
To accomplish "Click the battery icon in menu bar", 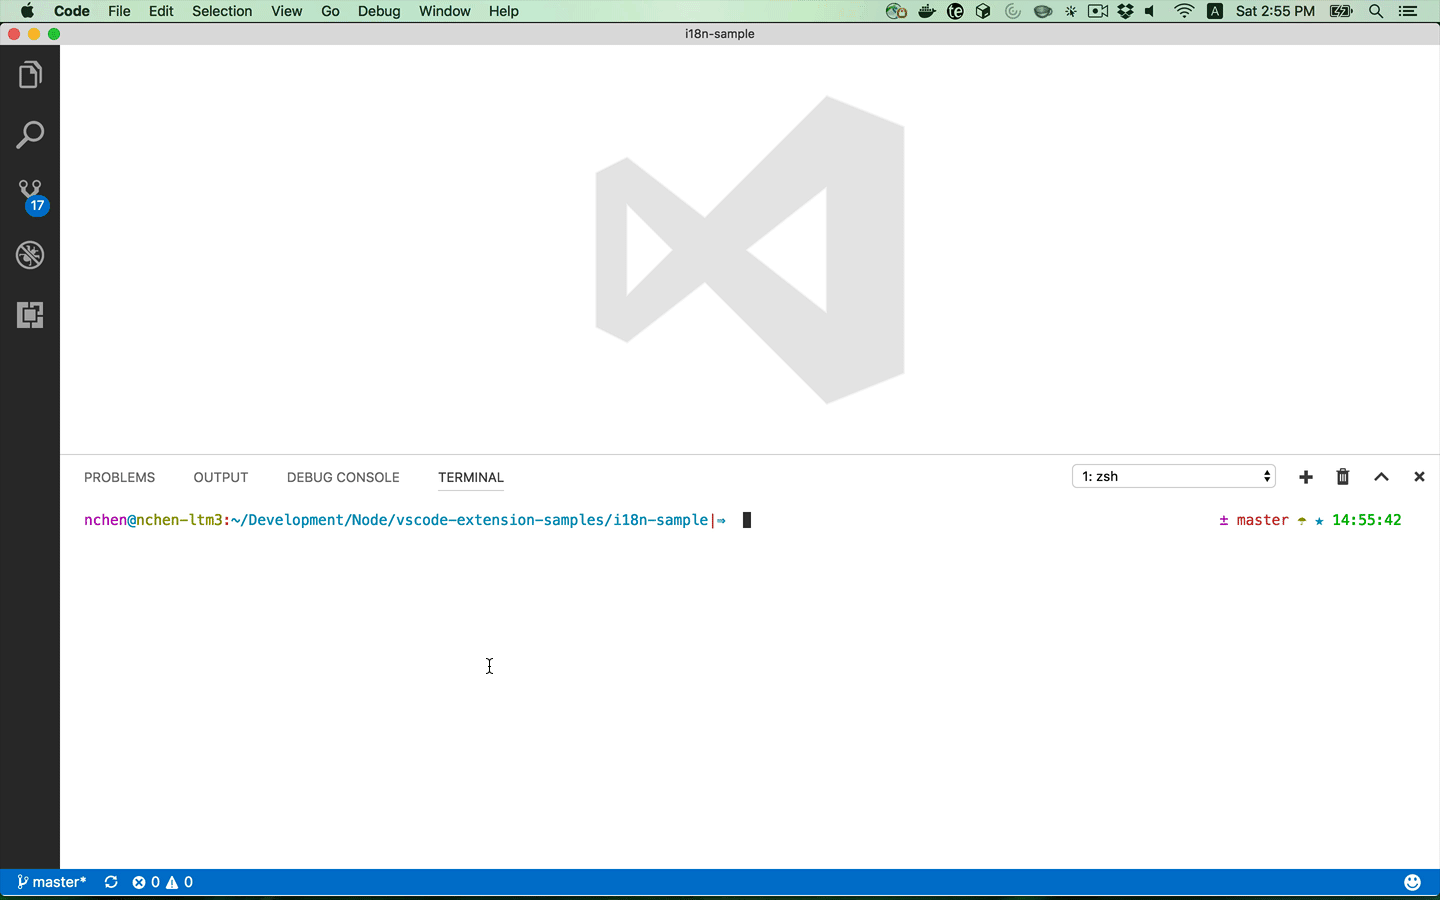I will point(1341,11).
